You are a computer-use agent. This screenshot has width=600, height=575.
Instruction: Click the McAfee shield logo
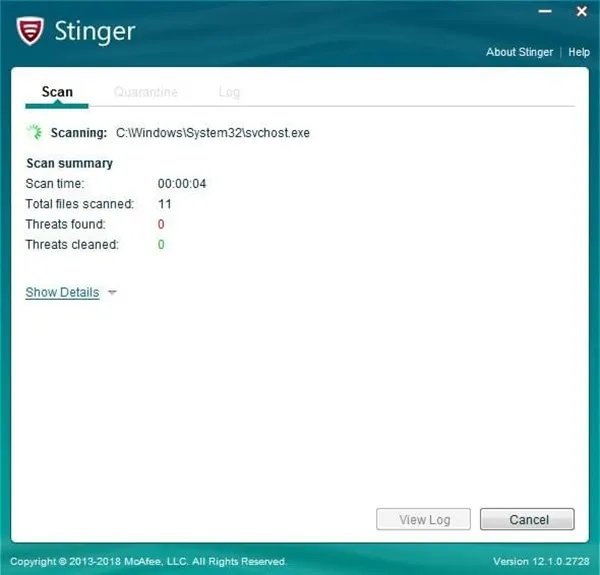(x=32, y=30)
